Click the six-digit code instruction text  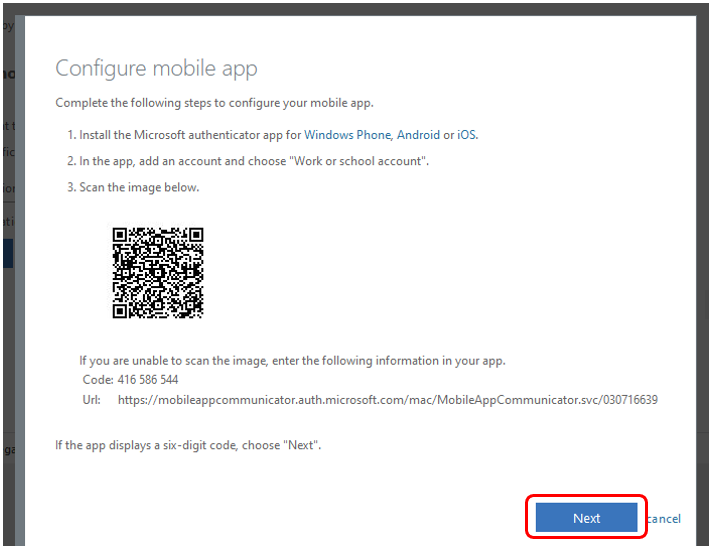click(188, 445)
